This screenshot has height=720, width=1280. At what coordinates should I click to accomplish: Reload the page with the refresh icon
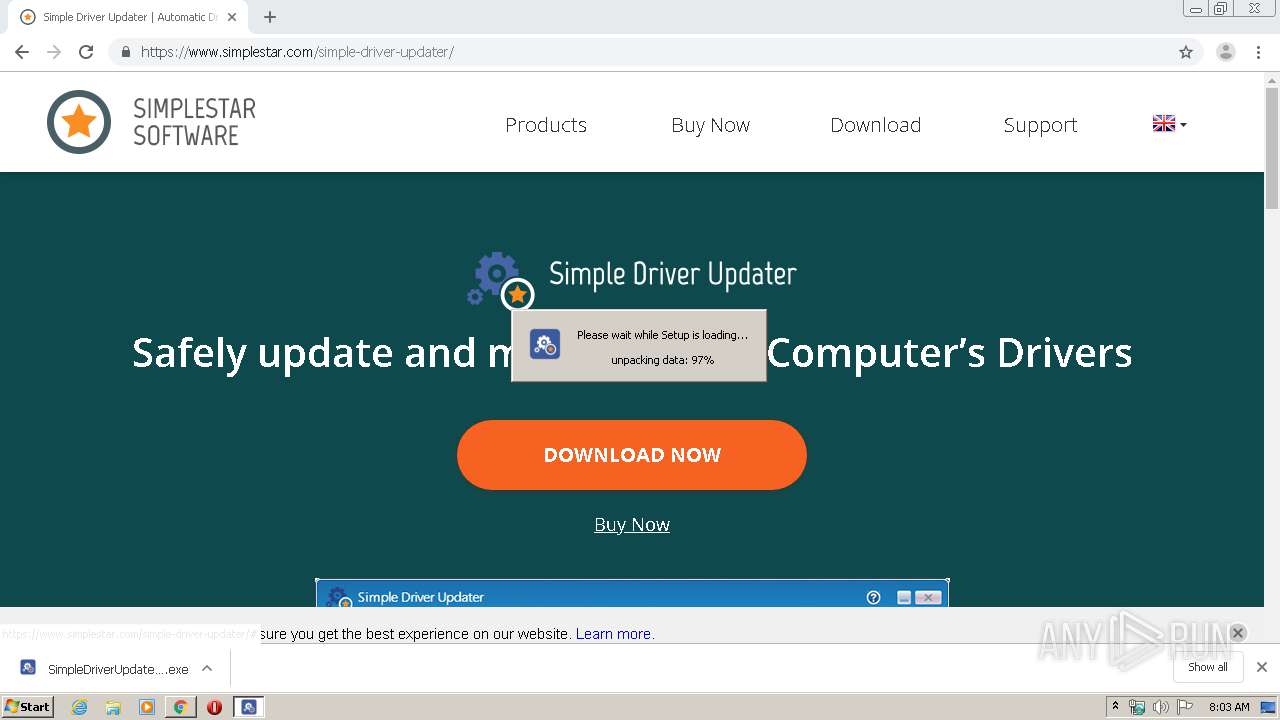click(86, 52)
